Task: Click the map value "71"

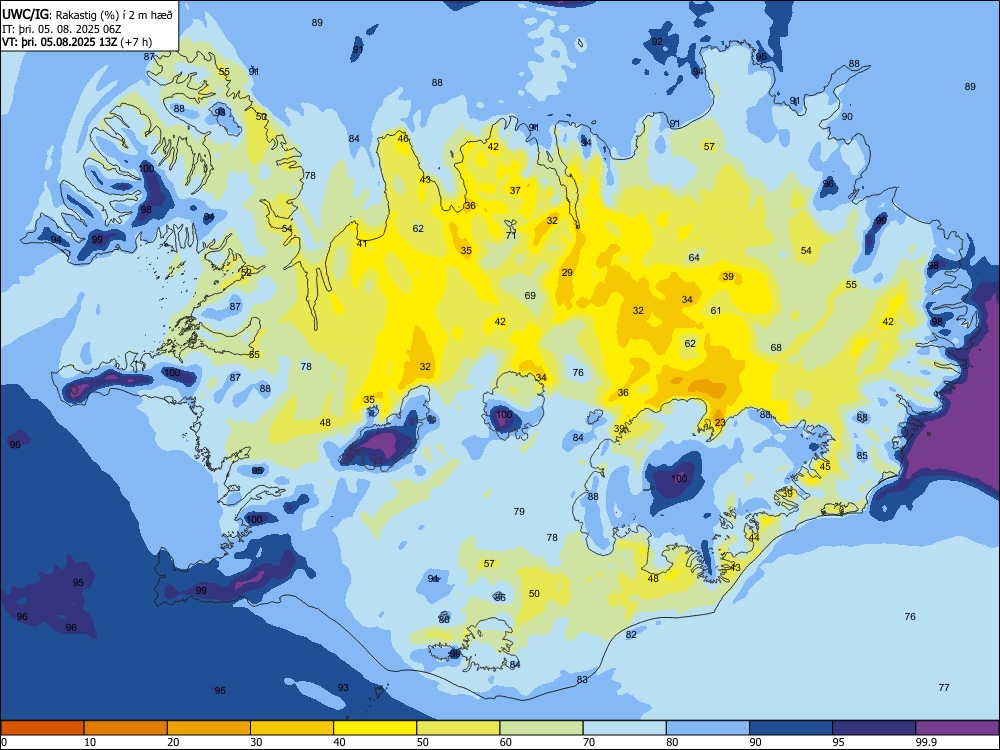Action: [511, 235]
